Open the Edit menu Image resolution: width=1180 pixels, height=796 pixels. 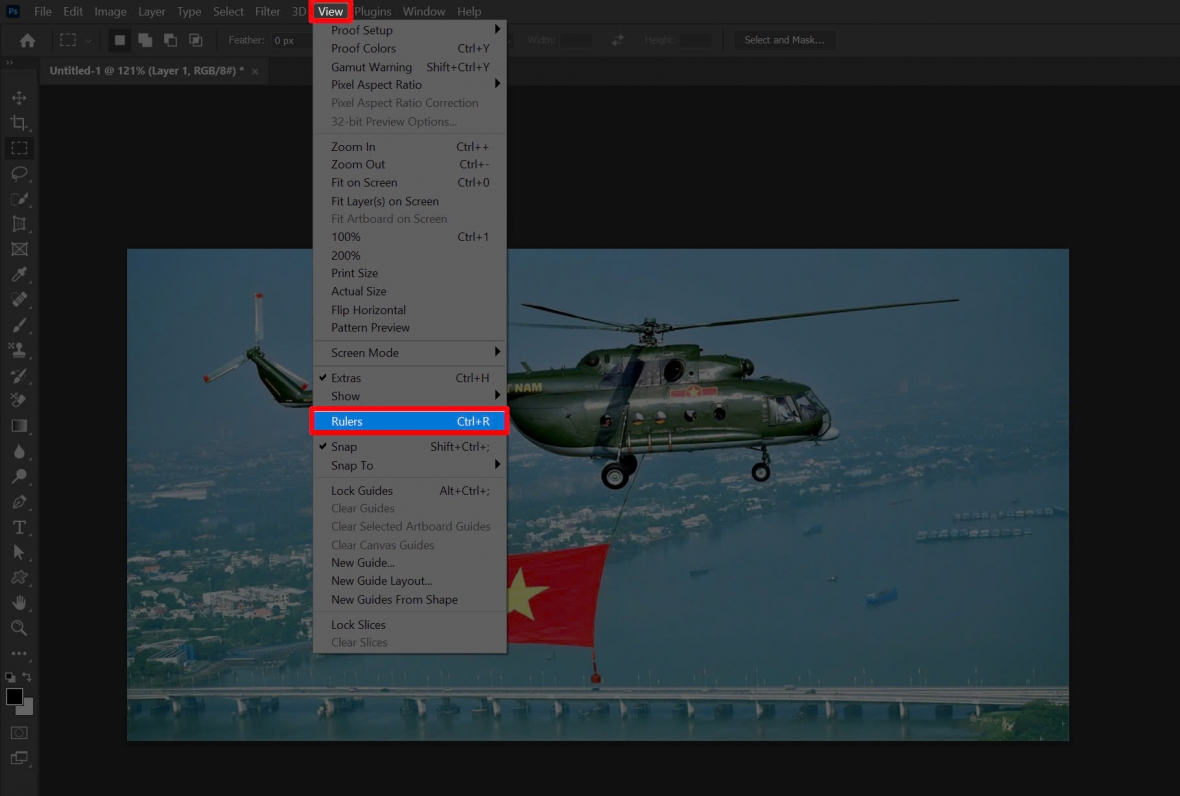click(x=73, y=11)
